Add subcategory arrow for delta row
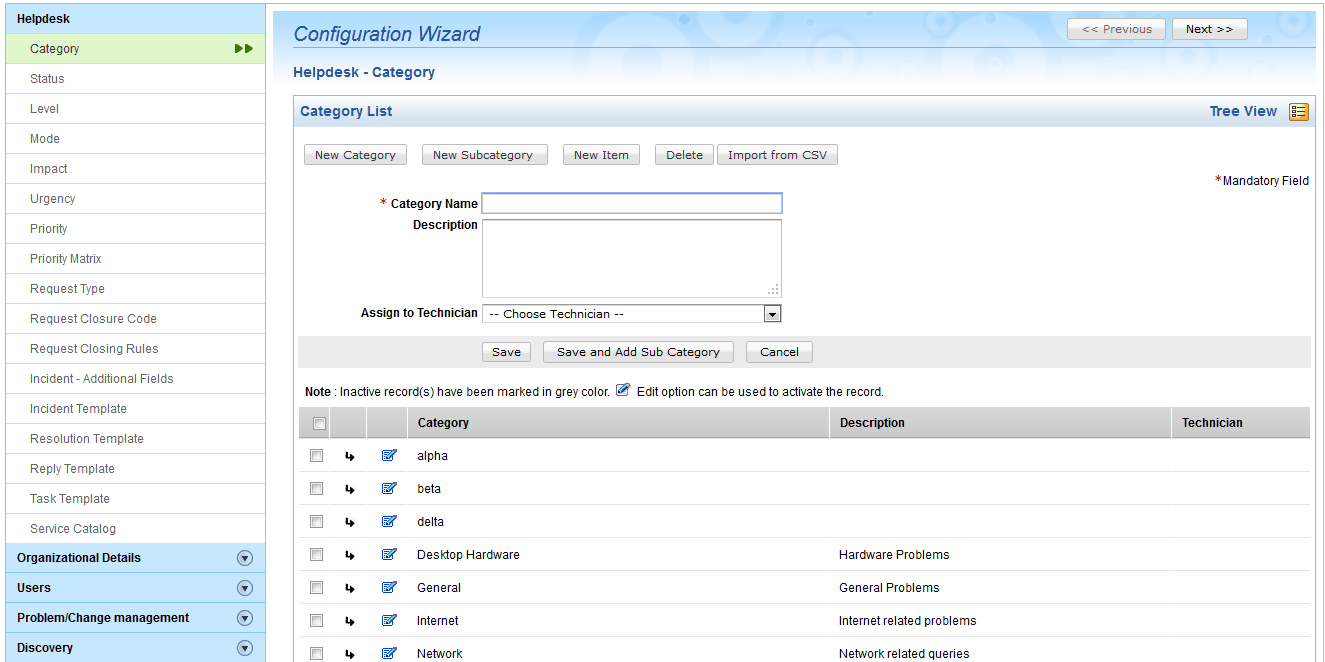 (349, 523)
